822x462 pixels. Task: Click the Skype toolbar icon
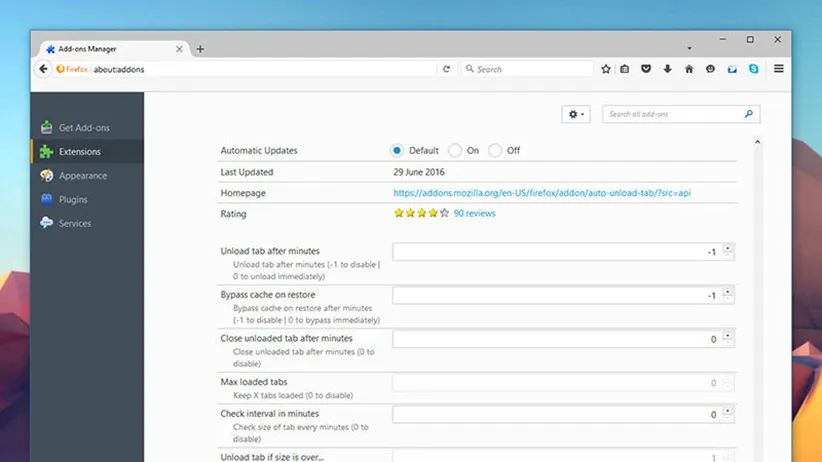click(x=754, y=69)
